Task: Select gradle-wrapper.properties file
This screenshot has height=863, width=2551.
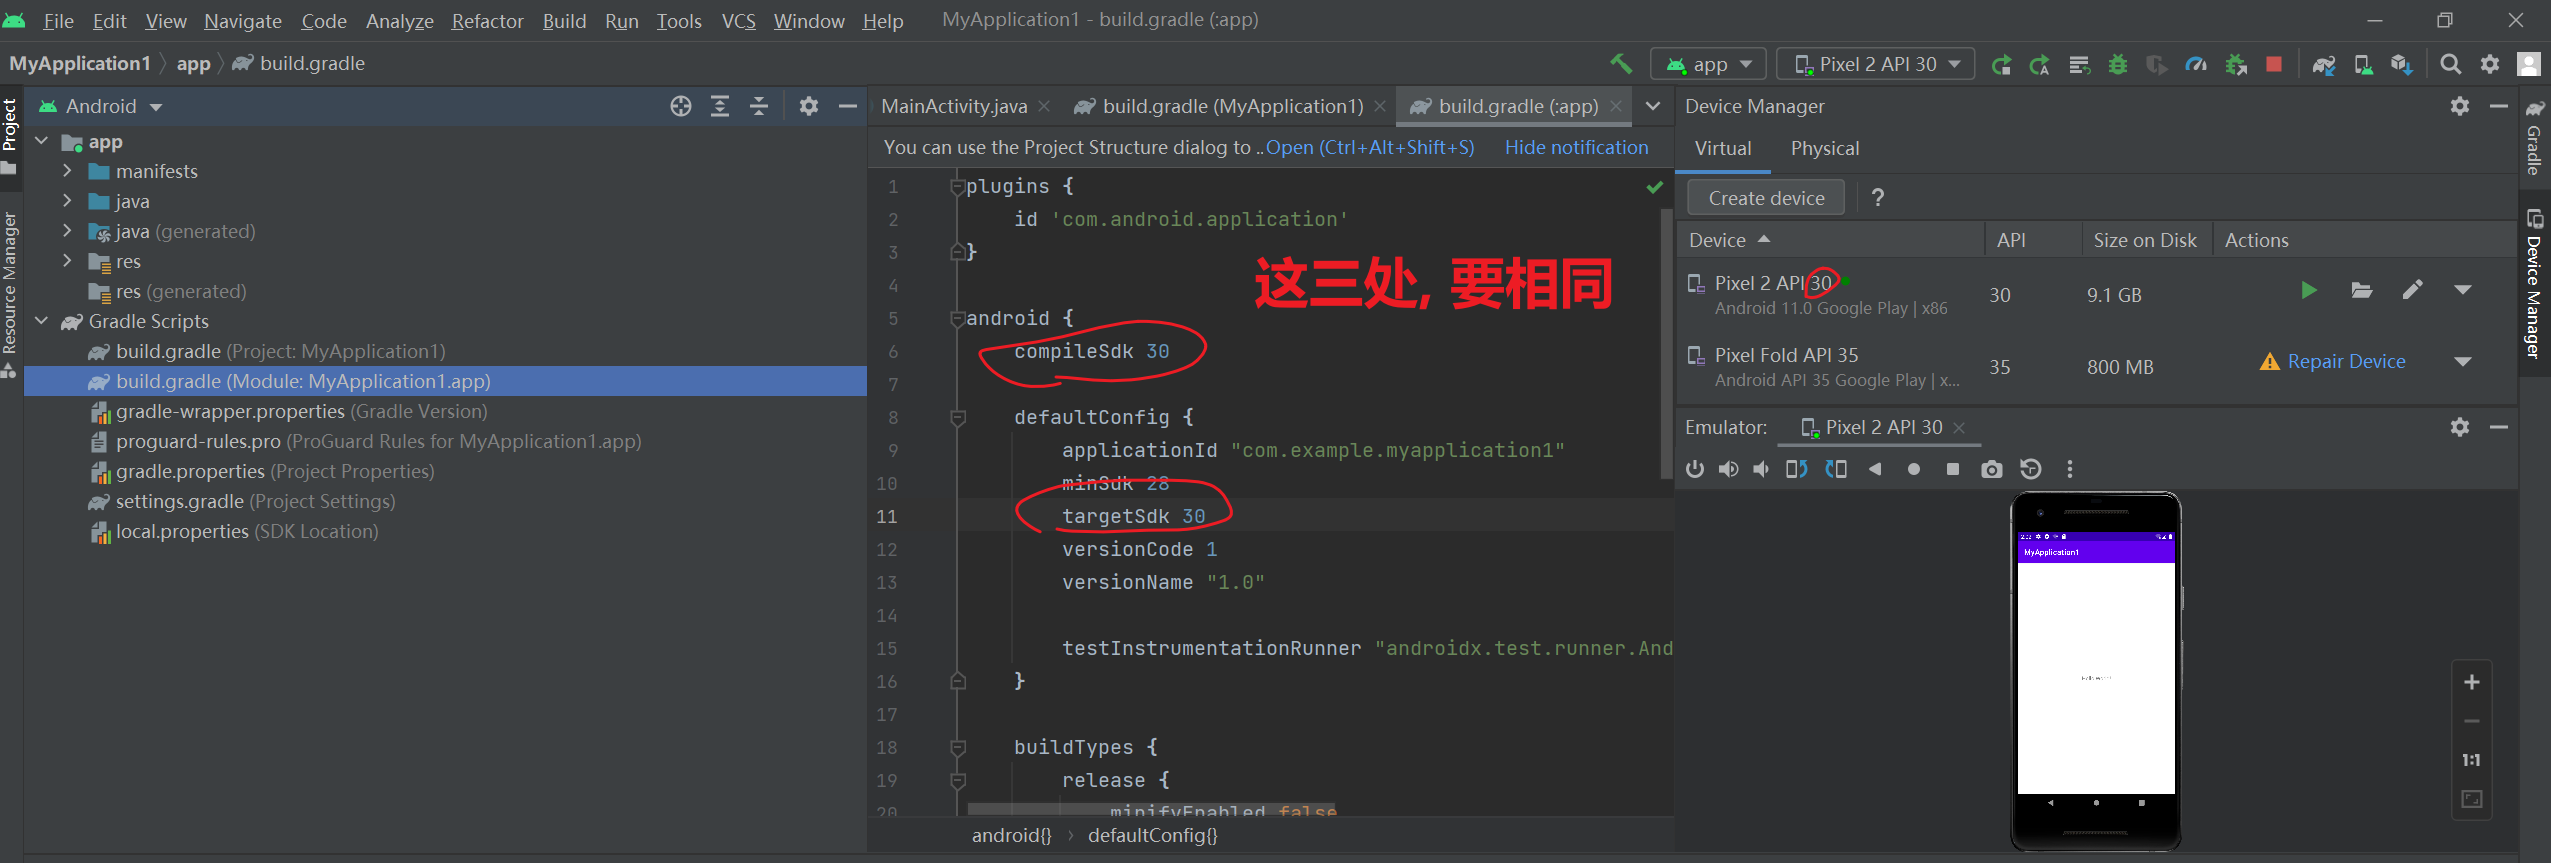Action: click(x=301, y=411)
